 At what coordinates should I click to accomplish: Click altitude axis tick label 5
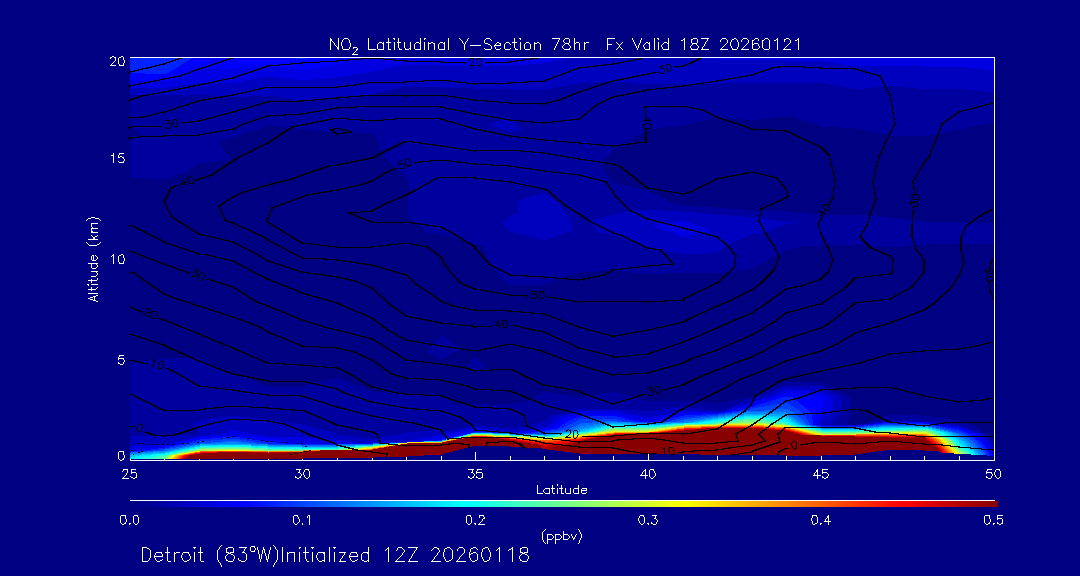pyautogui.click(x=120, y=358)
